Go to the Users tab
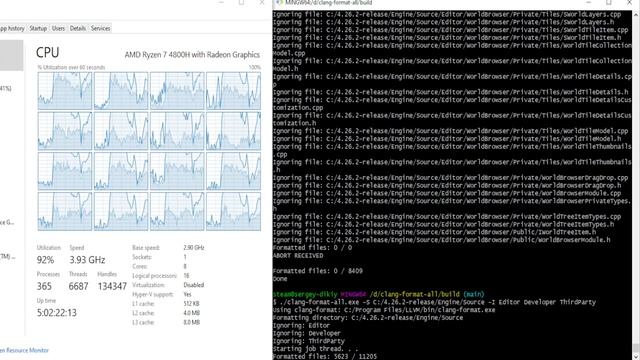 (58, 28)
